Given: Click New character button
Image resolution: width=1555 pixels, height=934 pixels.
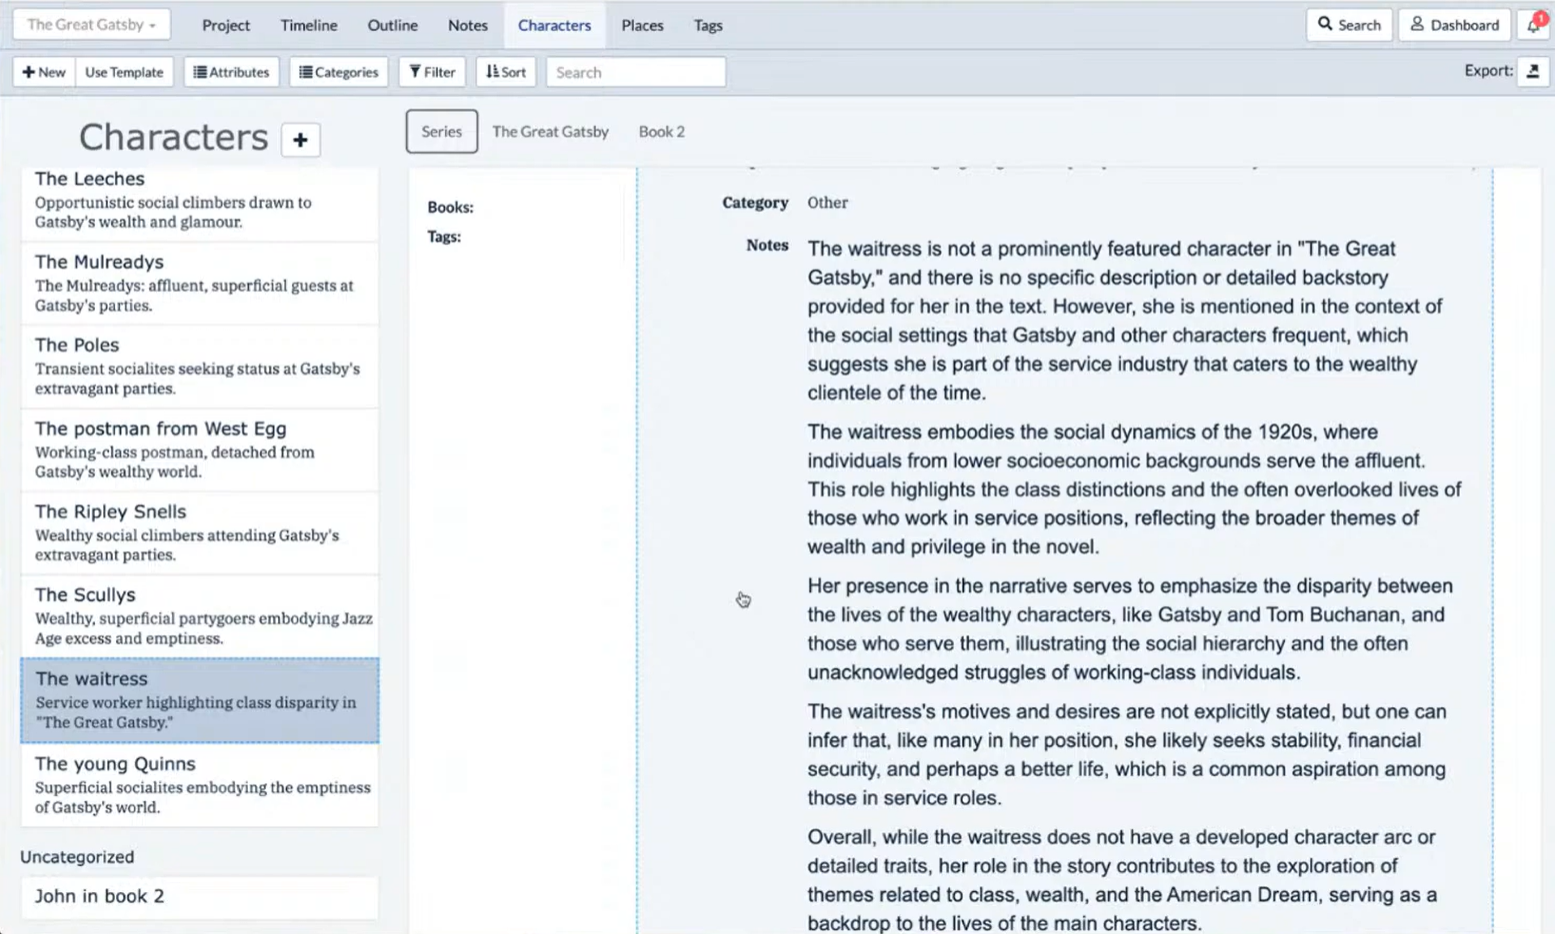Looking at the screenshot, I should (44, 72).
